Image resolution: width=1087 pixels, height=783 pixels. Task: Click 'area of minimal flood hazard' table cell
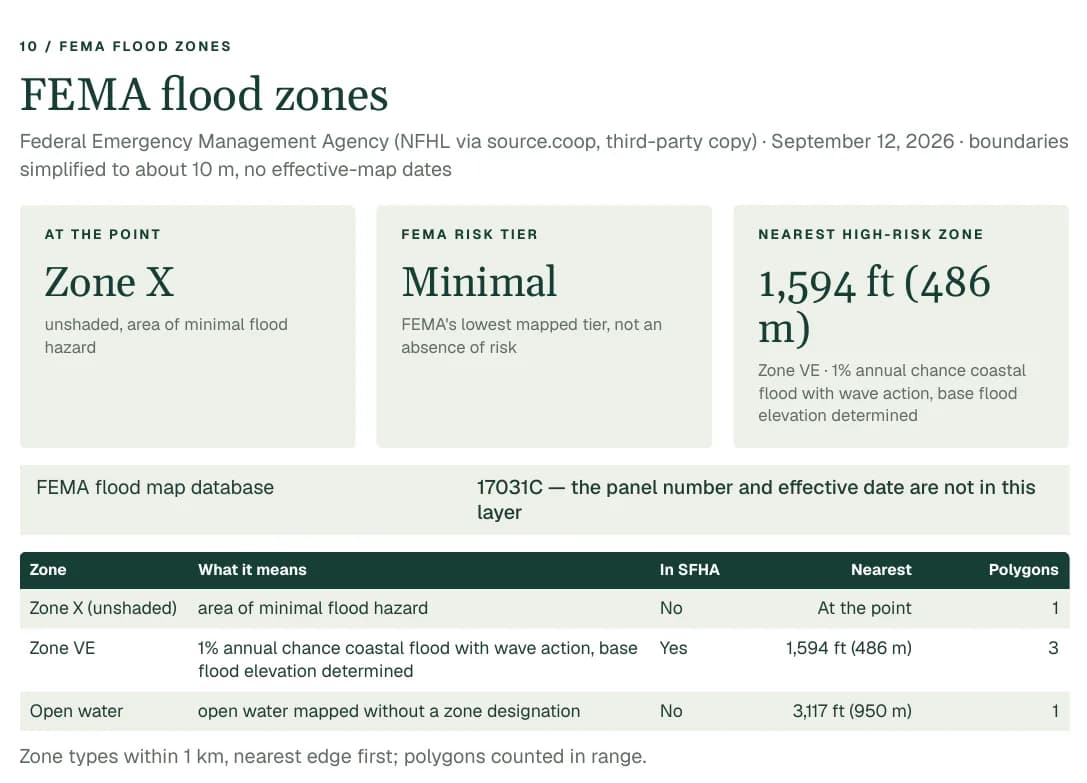[313, 608]
